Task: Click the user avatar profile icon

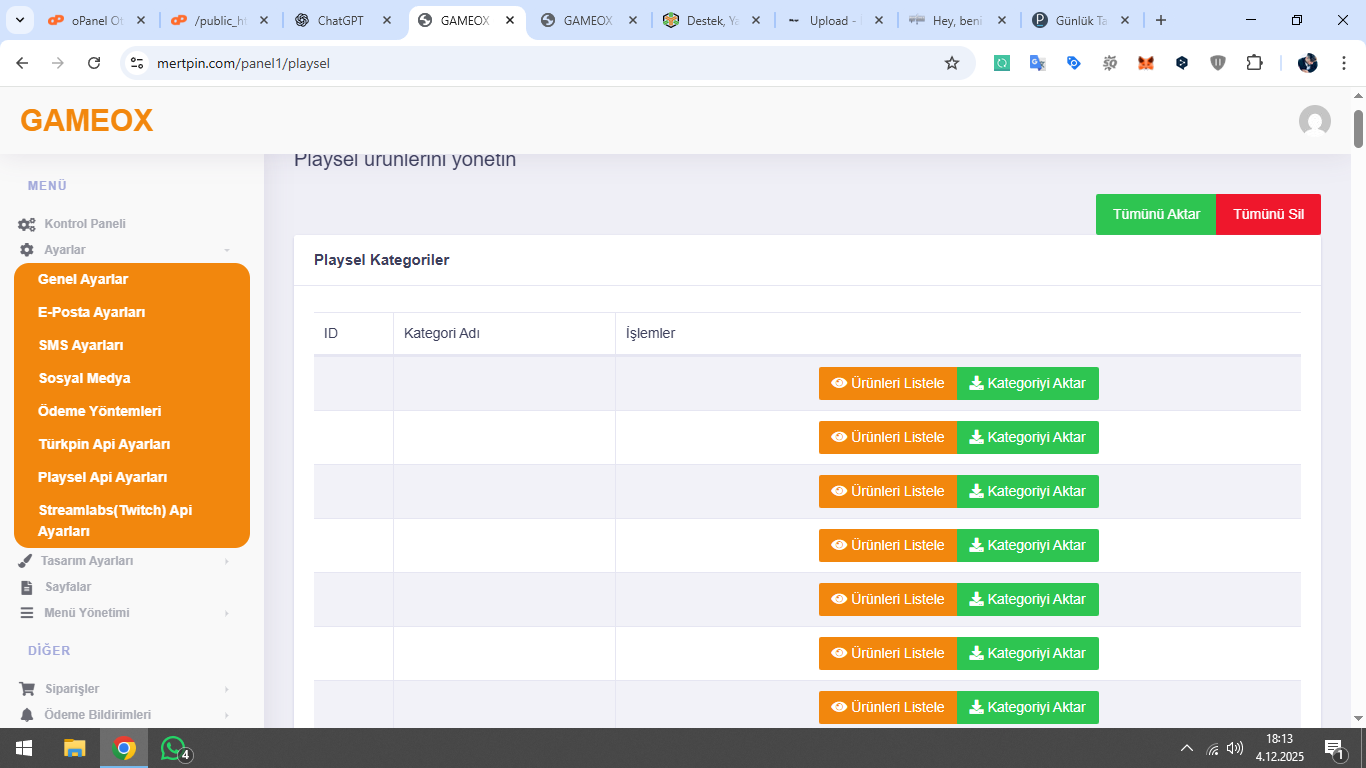Action: click(1314, 121)
